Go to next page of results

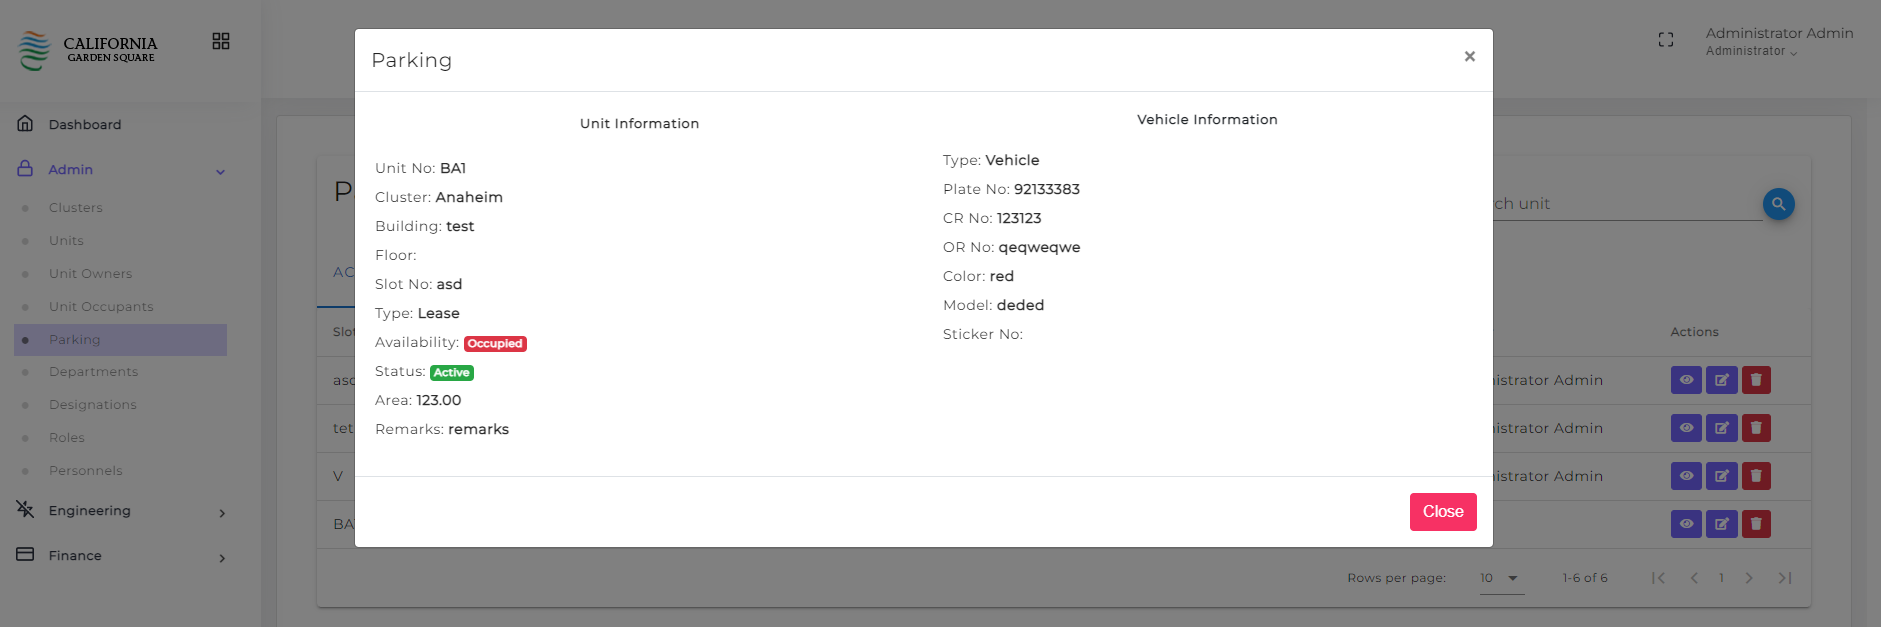click(1749, 578)
